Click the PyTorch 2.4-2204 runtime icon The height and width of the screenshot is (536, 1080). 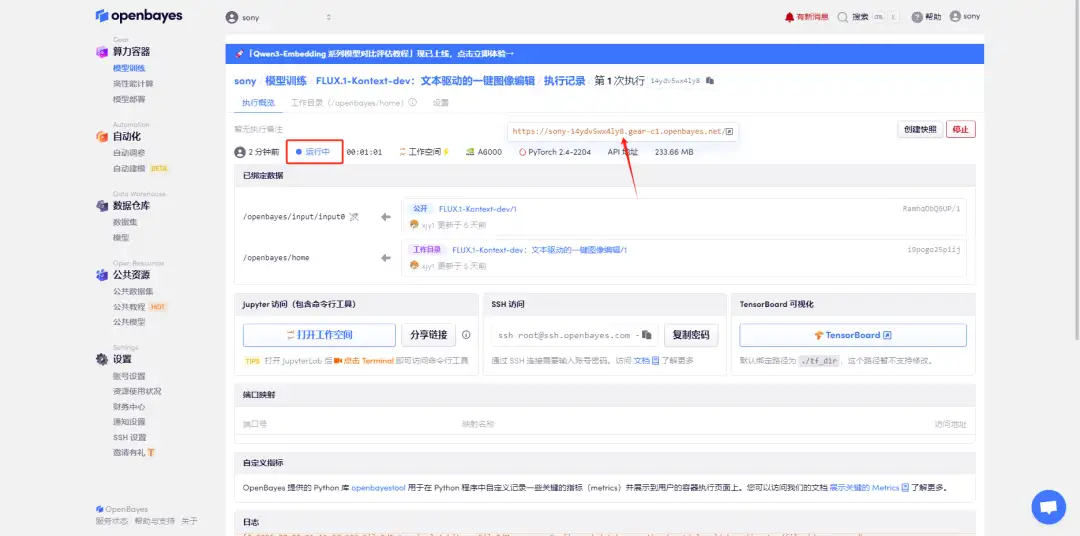pos(523,152)
